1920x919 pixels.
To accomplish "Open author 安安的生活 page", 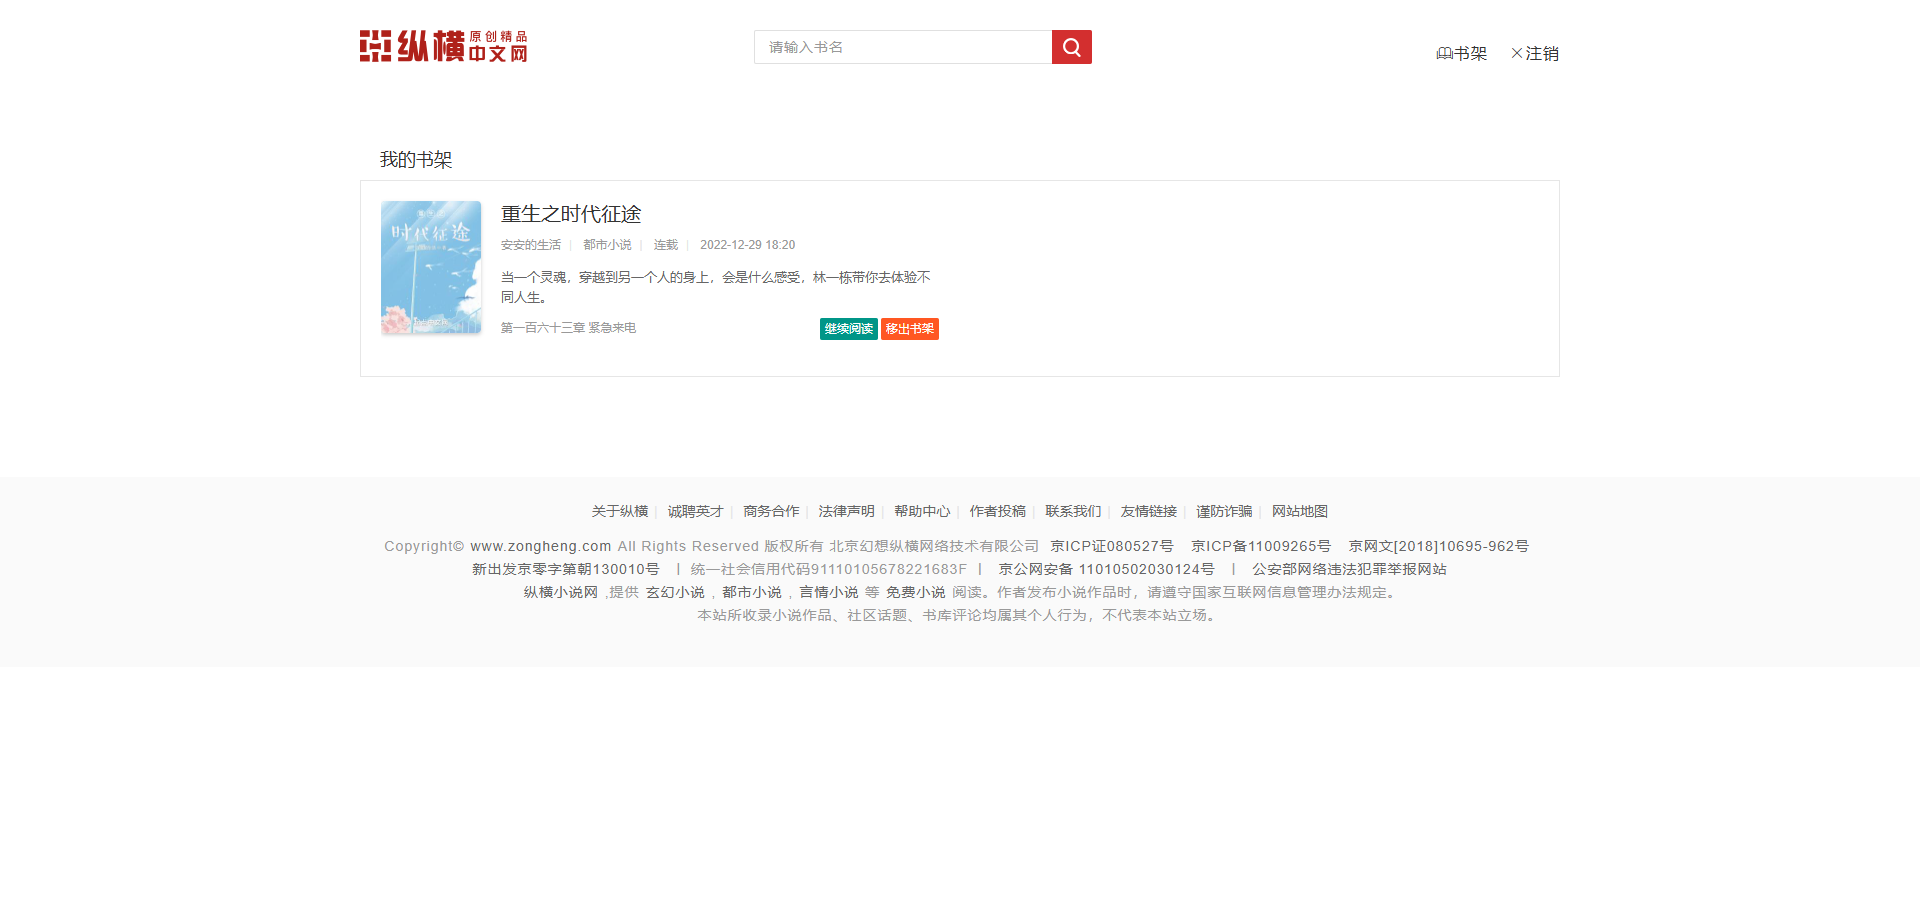I will [x=531, y=245].
